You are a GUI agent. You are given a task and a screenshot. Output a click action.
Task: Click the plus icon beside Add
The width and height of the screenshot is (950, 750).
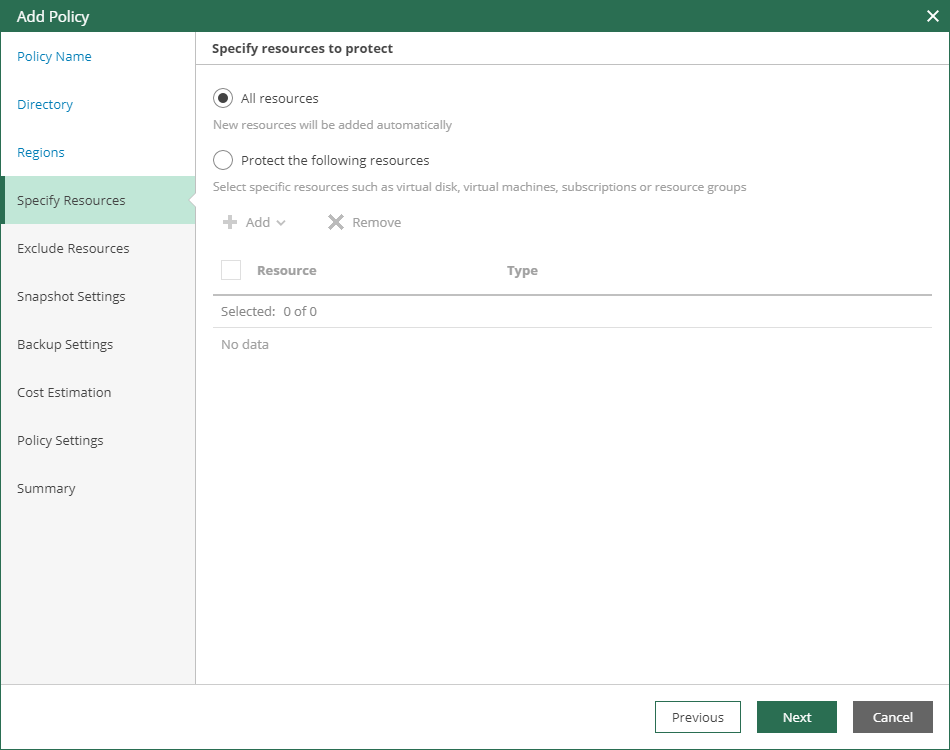click(230, 222)
